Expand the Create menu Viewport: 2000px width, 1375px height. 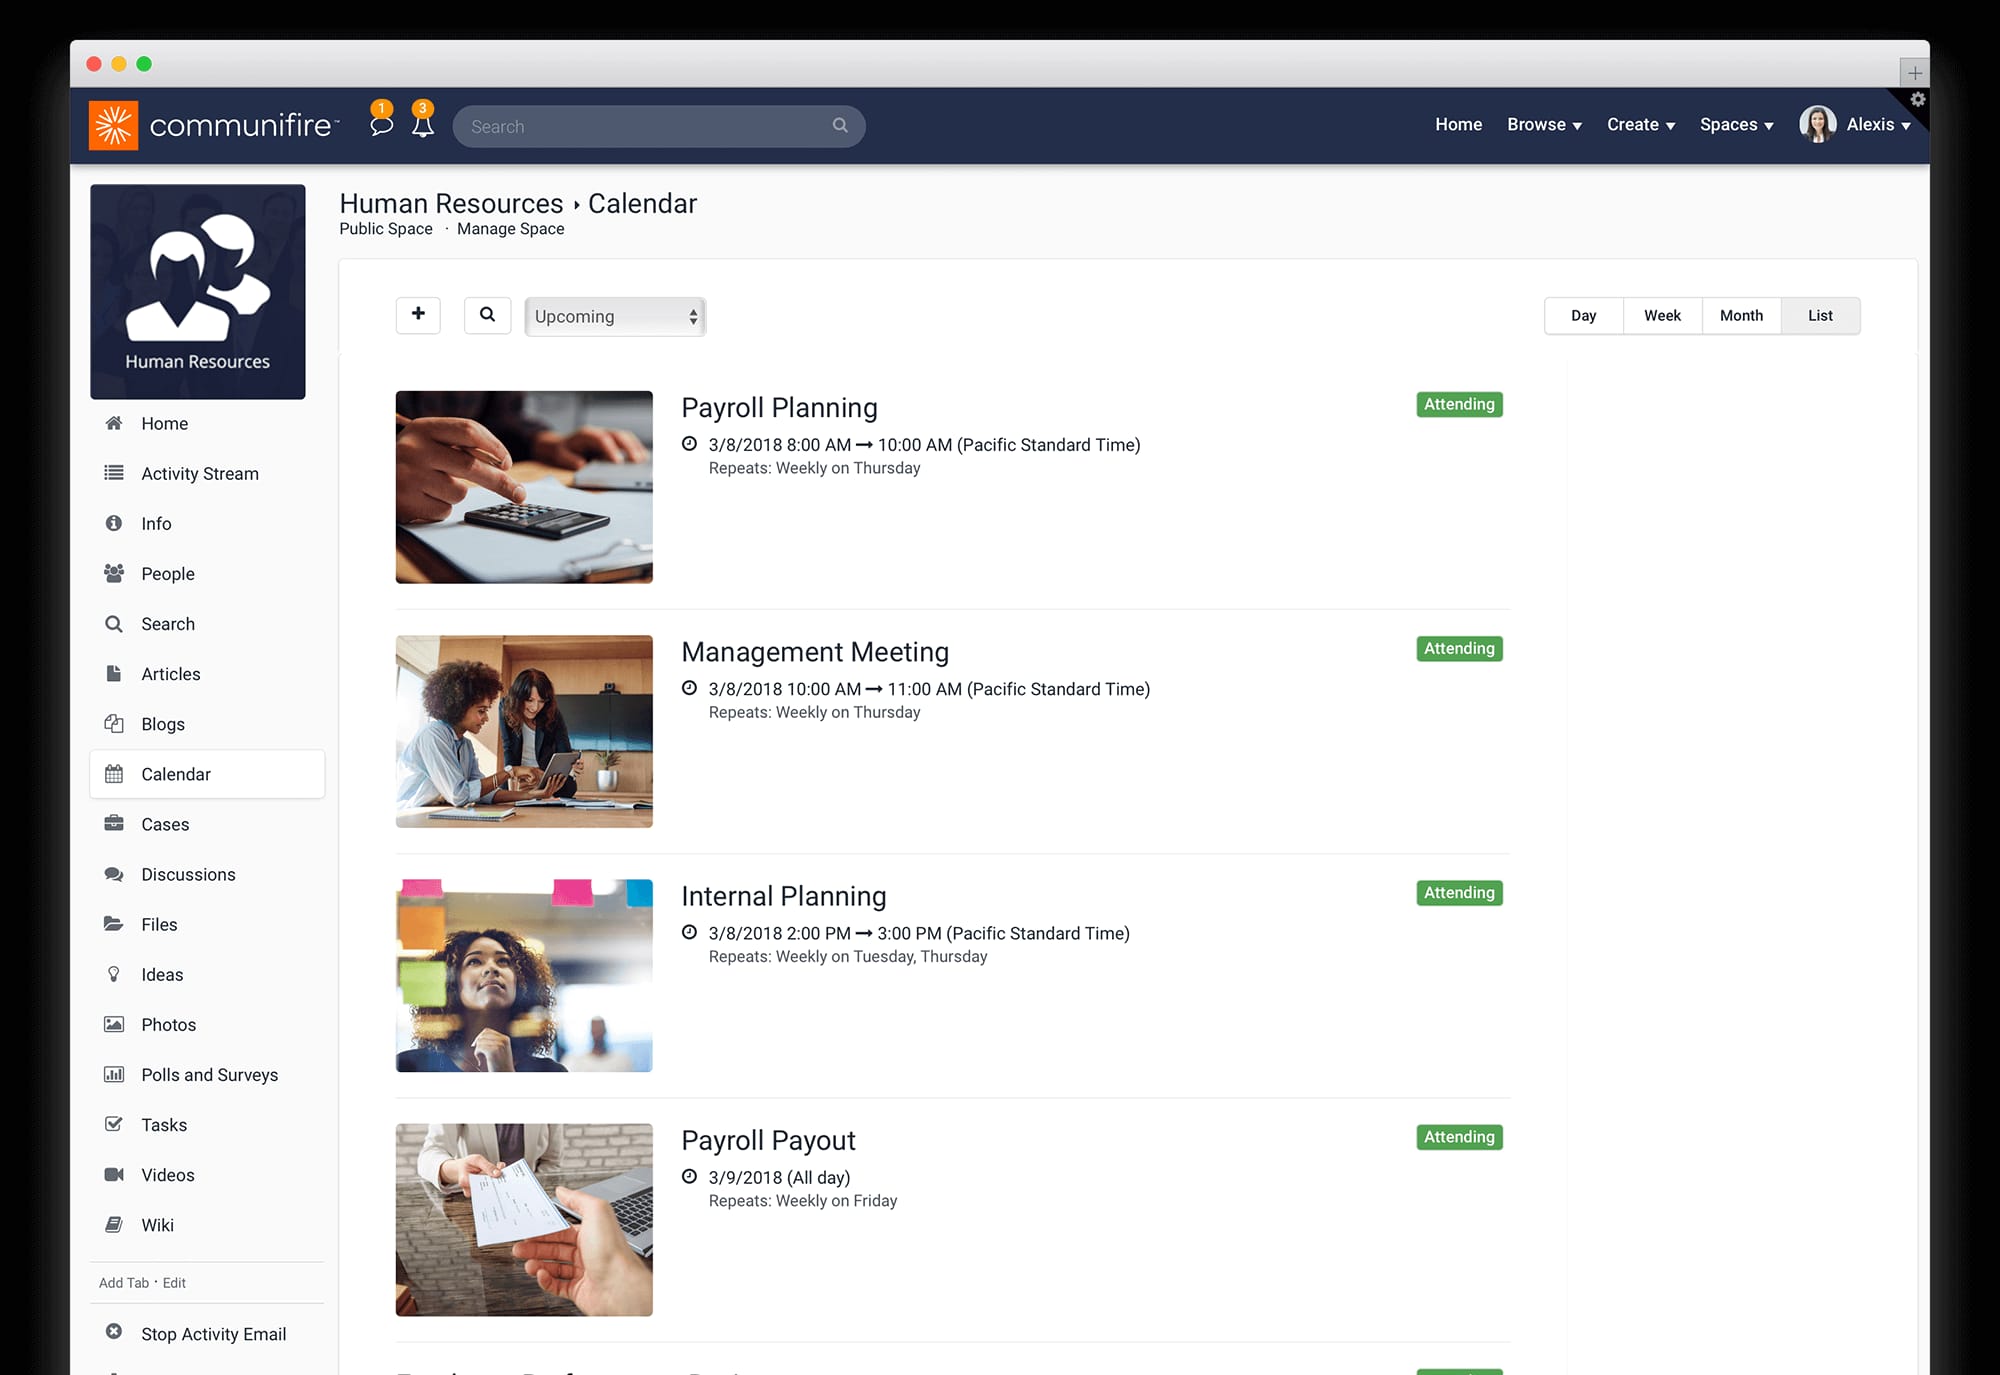pyautogui.click(x=1641, y=124)
